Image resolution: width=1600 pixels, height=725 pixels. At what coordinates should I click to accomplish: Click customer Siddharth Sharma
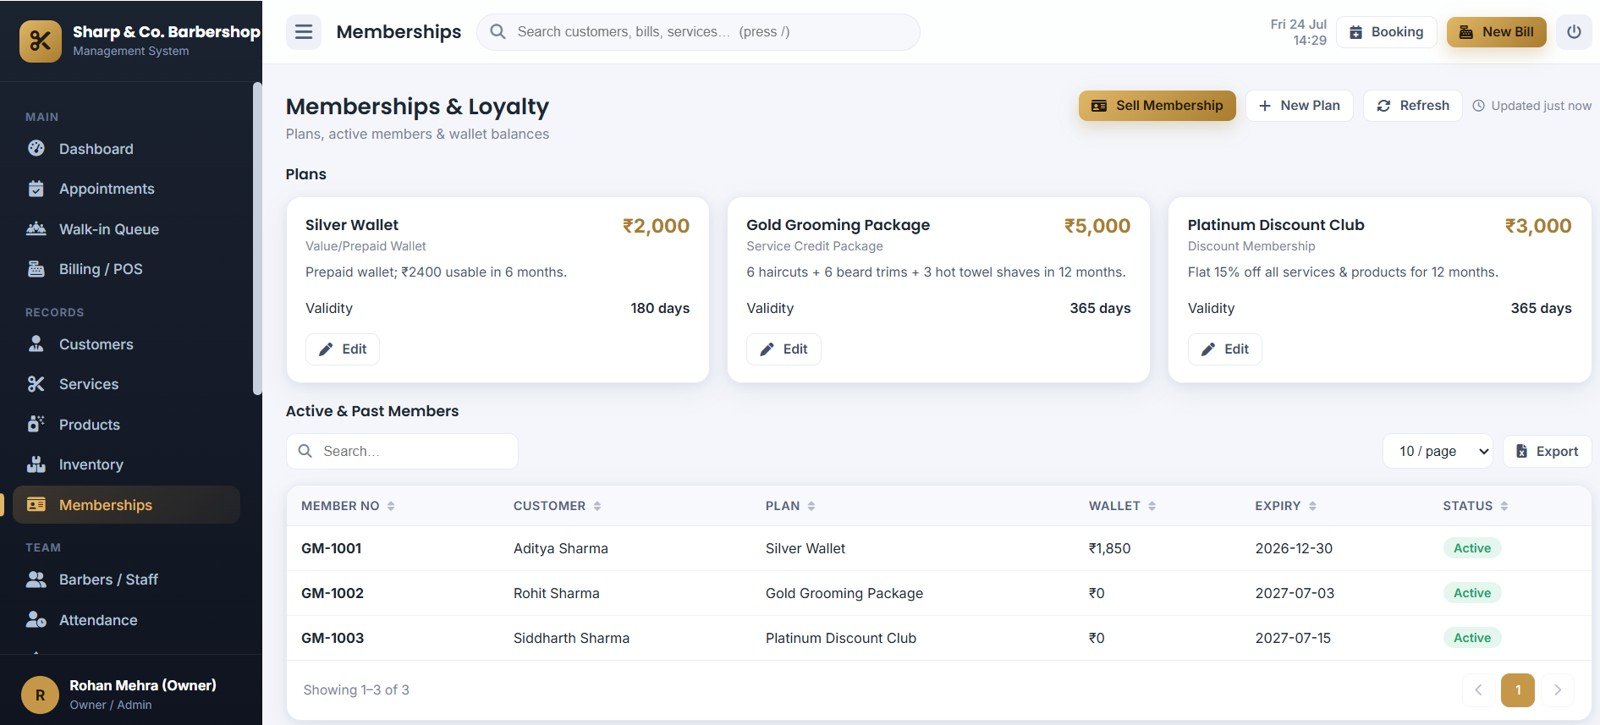[571, 638]
